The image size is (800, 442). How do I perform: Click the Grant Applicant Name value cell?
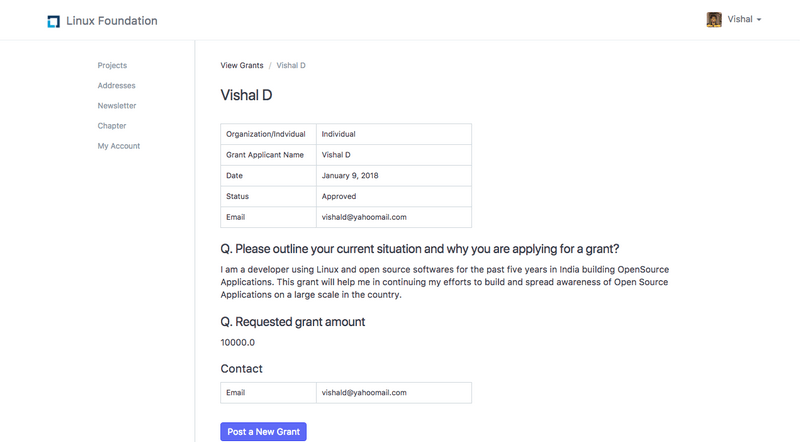click(x=336, y=155)
